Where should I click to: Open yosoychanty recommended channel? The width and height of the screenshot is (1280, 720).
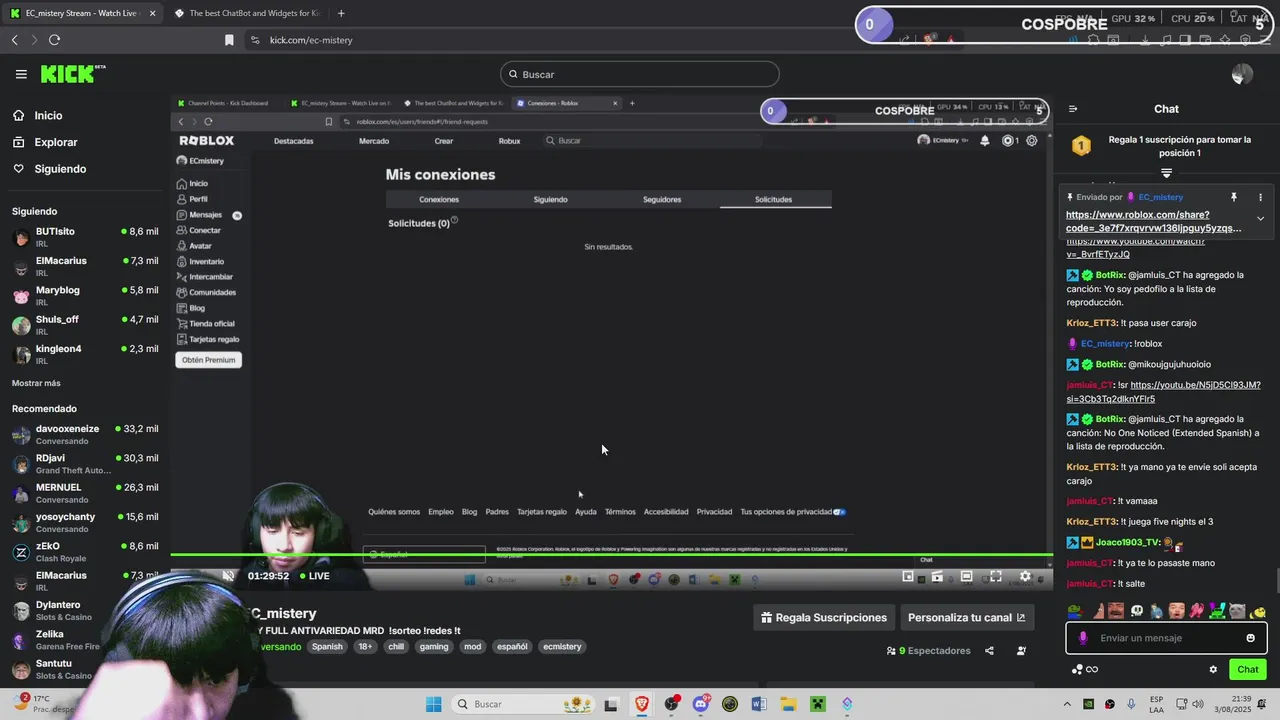(x=85, y=523)
